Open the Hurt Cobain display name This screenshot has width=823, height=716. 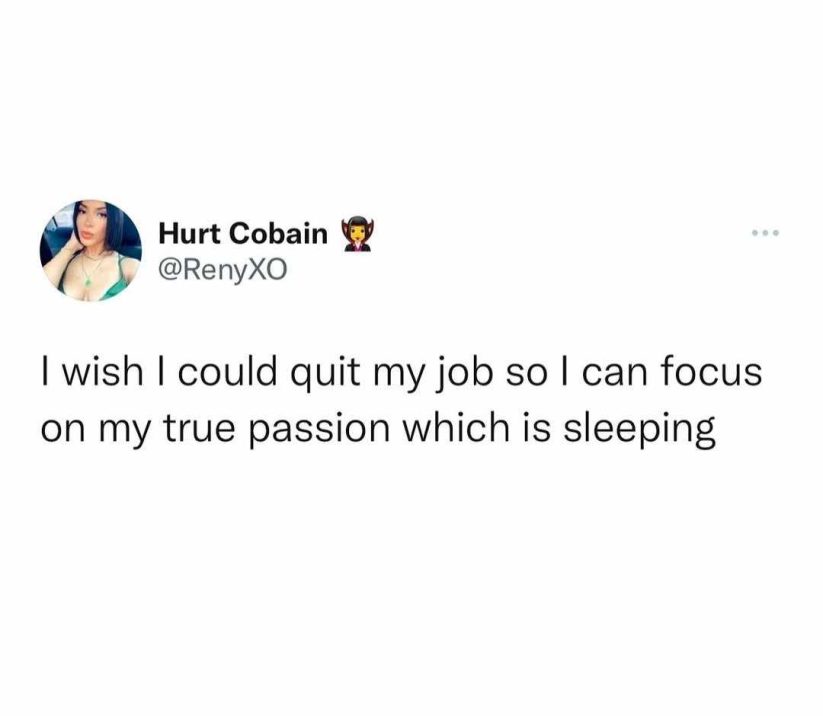pyautogui.click(x=242, y=234)
